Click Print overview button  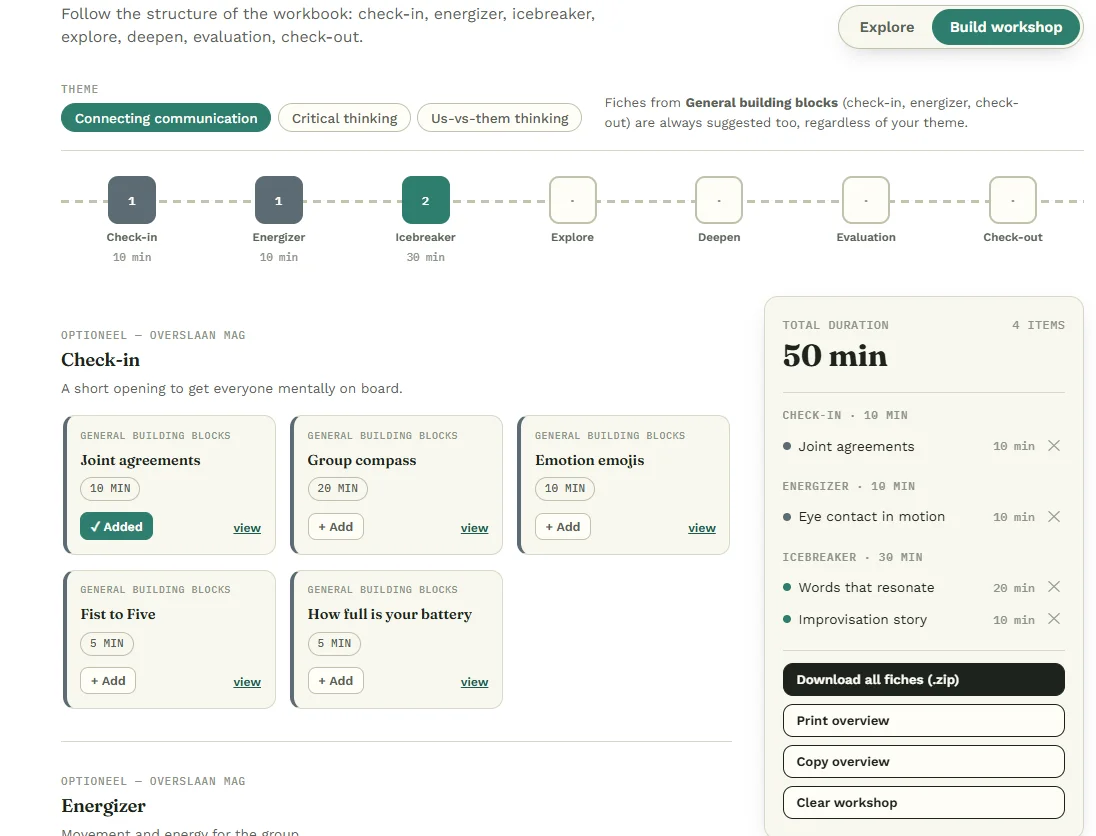tap(923, 721)
